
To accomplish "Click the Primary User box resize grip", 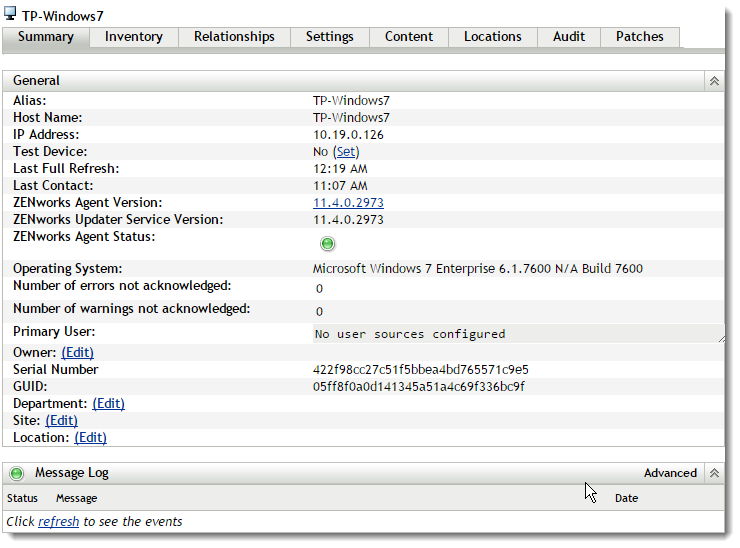I will coord(721,339).
